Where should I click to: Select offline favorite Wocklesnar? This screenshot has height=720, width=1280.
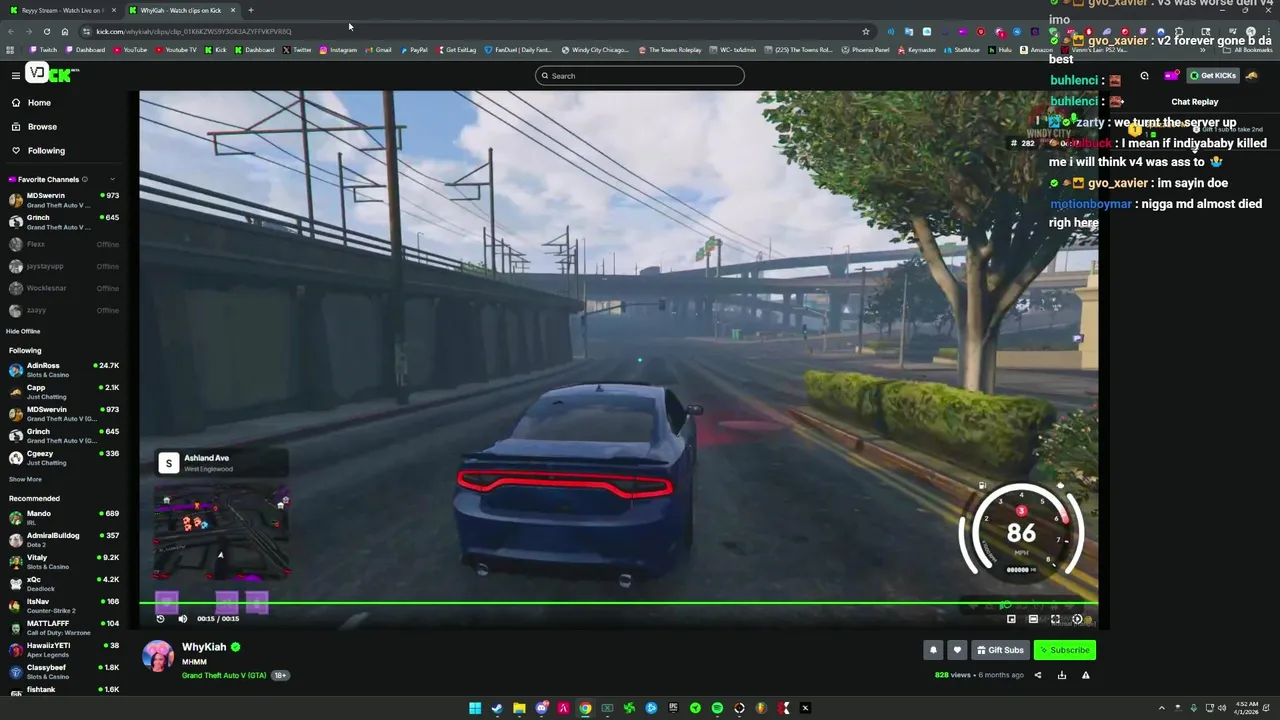[x=63, y=288]
